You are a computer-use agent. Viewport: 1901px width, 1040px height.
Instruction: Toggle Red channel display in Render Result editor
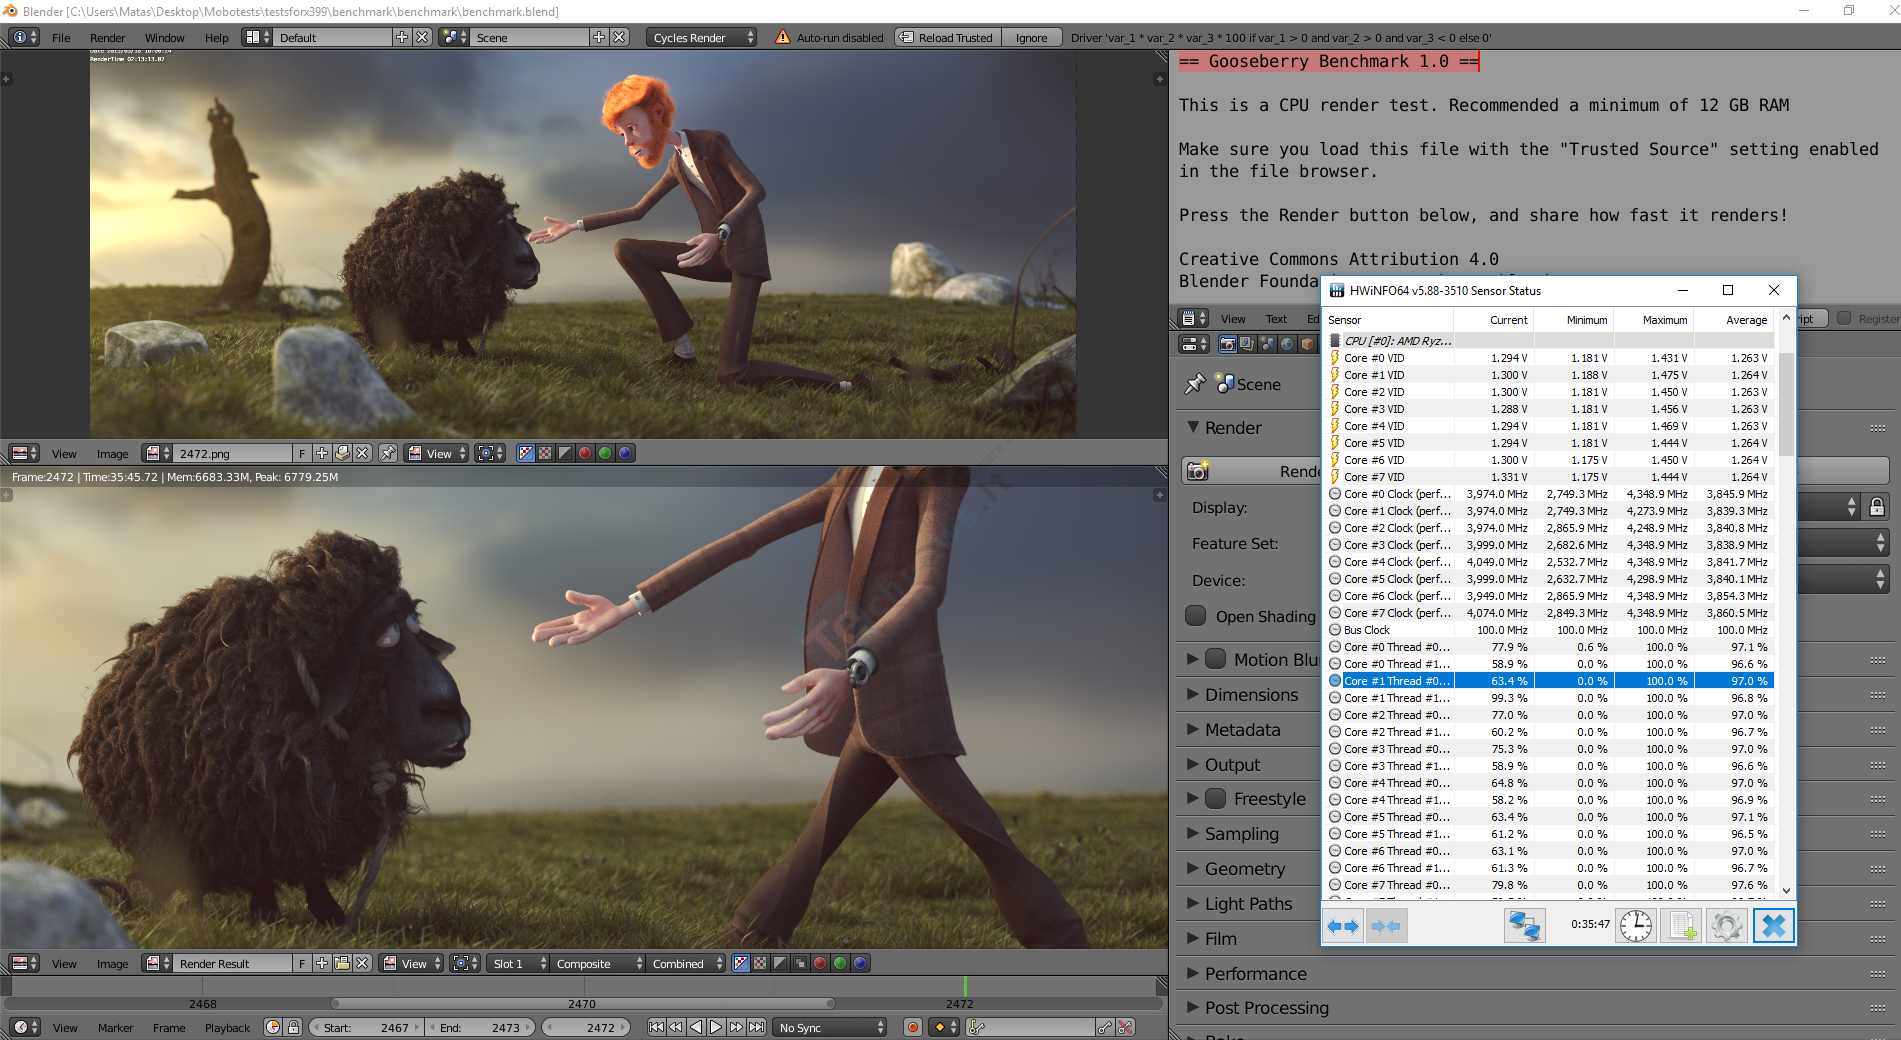click(820, 963)
